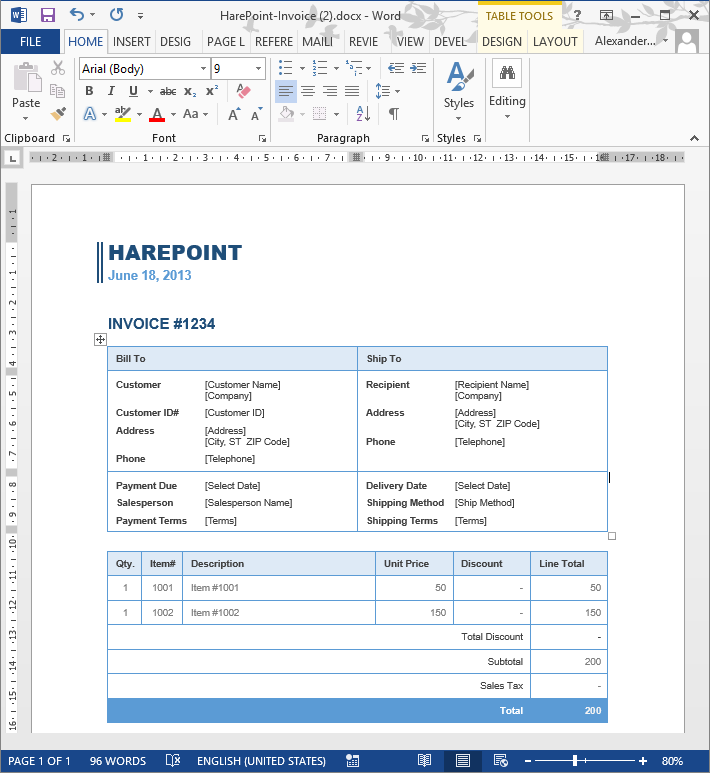Increase paragraph indent
Image resolution: width=710 pixels, height=773 pixels.
pos(418,68)
